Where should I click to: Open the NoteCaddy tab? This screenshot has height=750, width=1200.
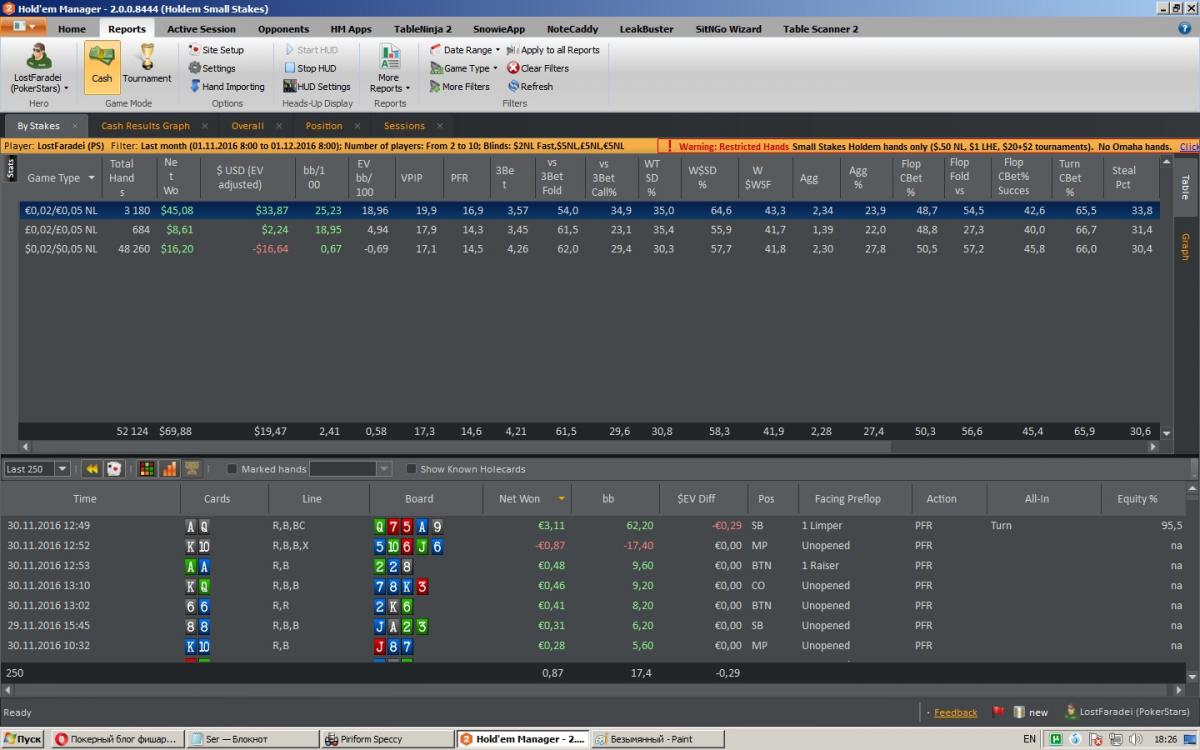click(x=574, y=29)
